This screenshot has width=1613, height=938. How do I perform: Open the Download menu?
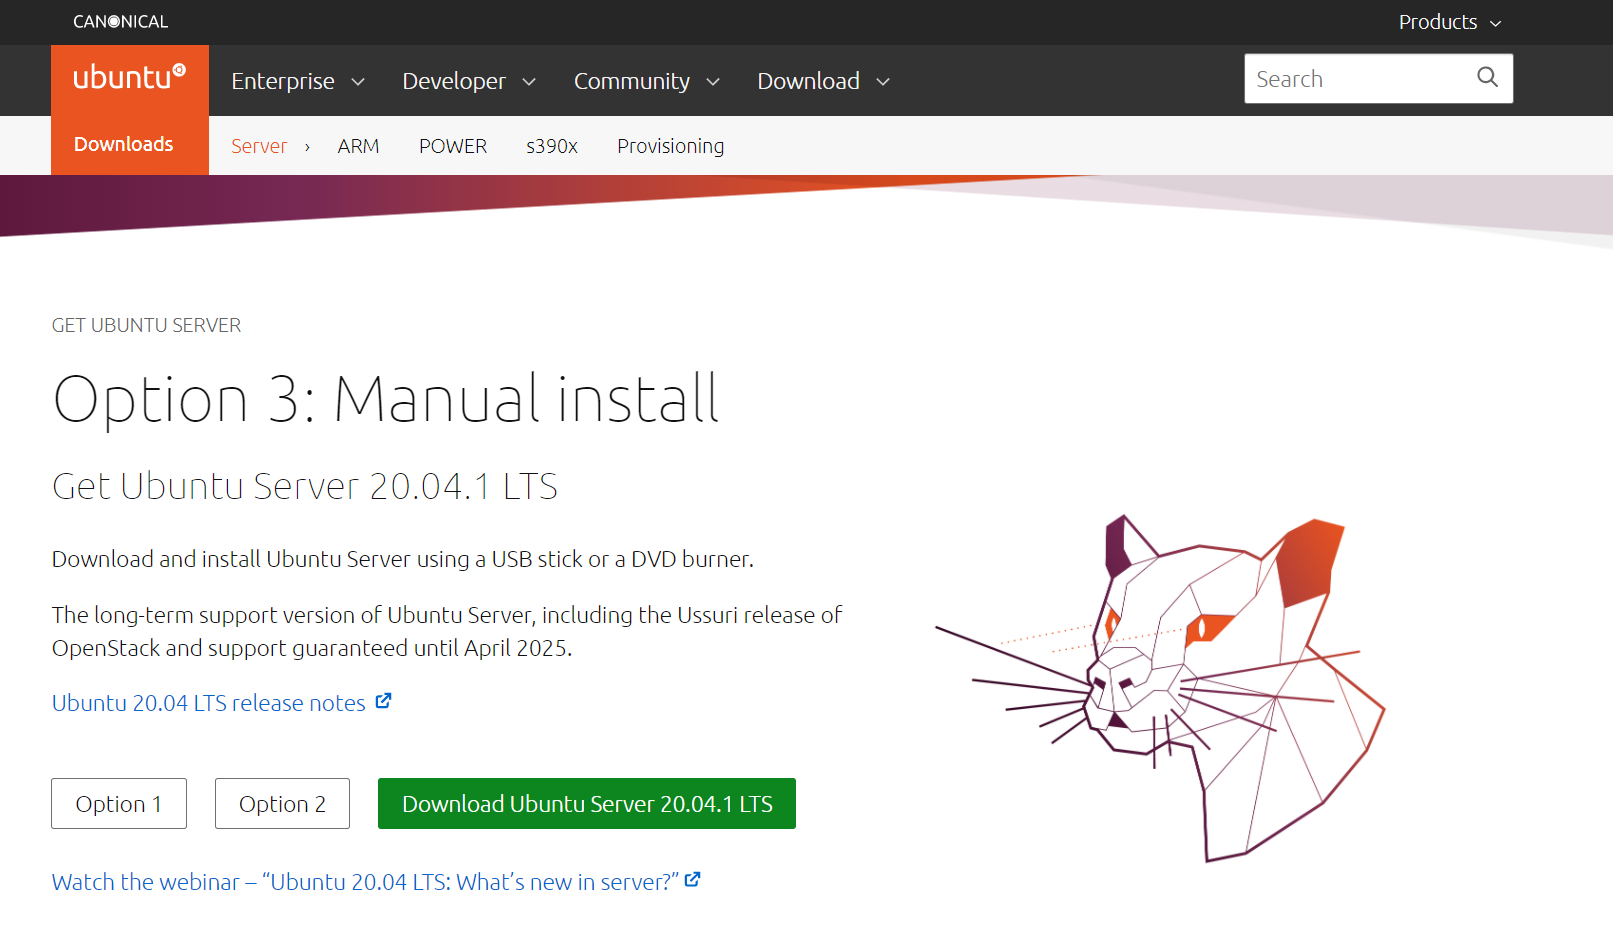pyautogui.click(x=823, y=81)
